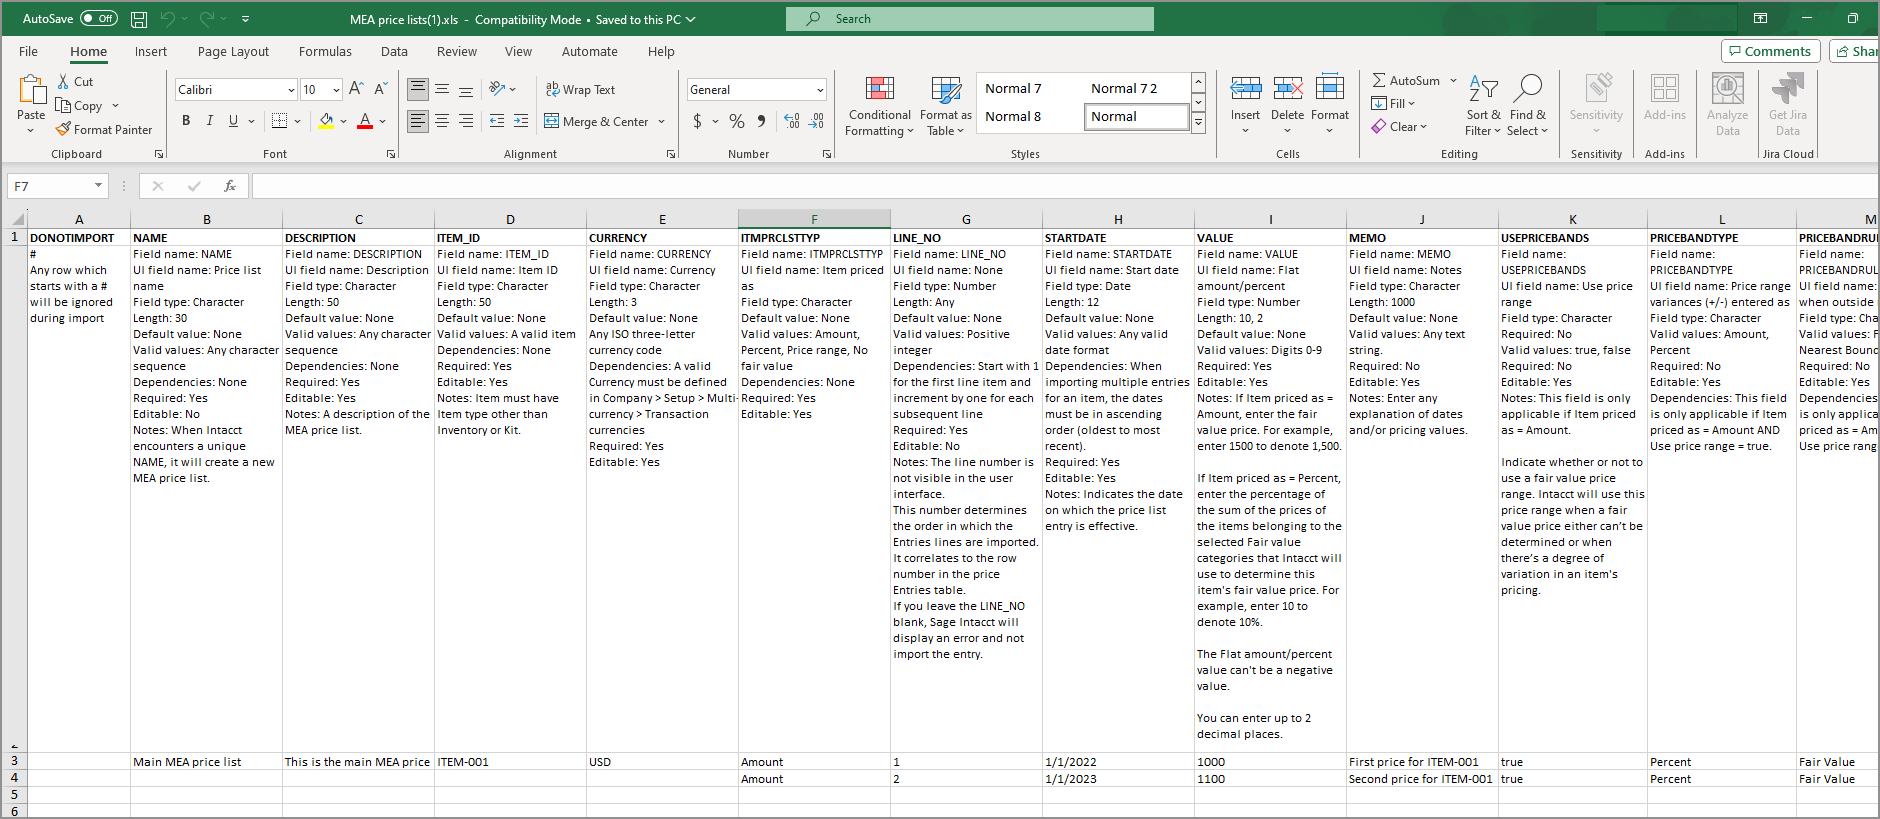Apply Borders to selected cell
Viewport: 1880px width, 819px height.
[279, 121]
